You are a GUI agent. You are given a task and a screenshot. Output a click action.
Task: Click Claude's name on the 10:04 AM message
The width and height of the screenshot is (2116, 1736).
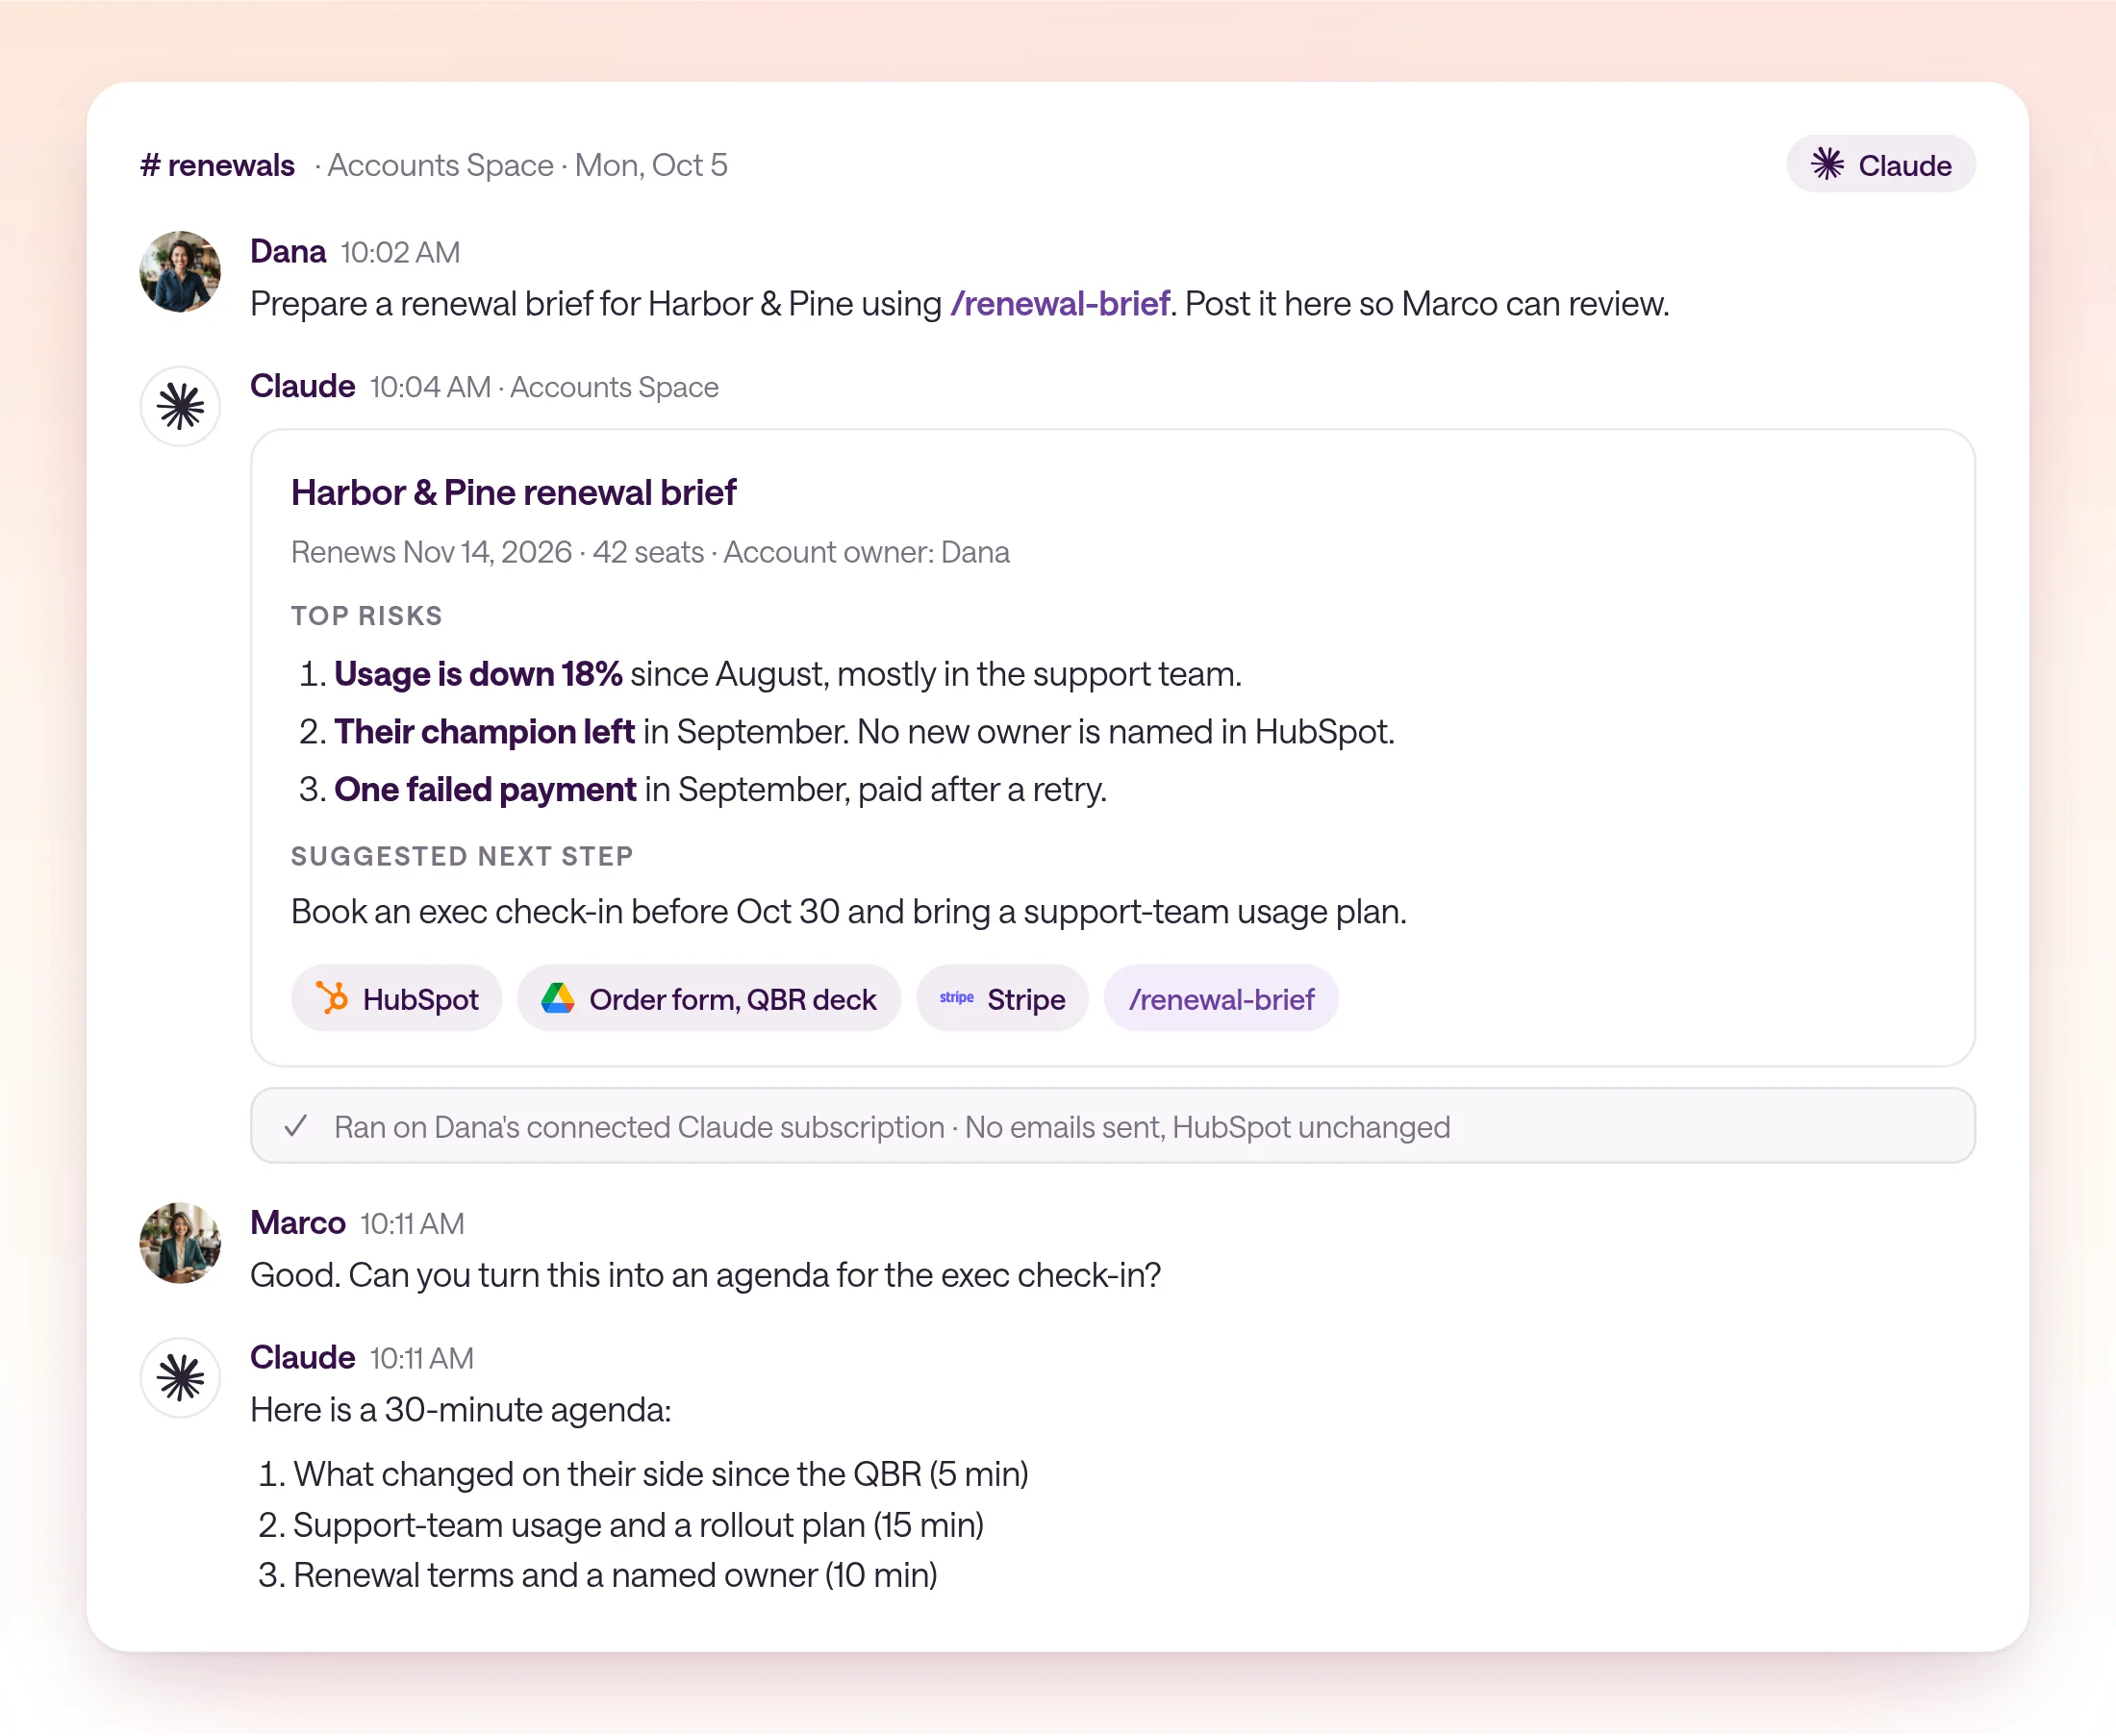pyautogui.click(x=302, y=386)
